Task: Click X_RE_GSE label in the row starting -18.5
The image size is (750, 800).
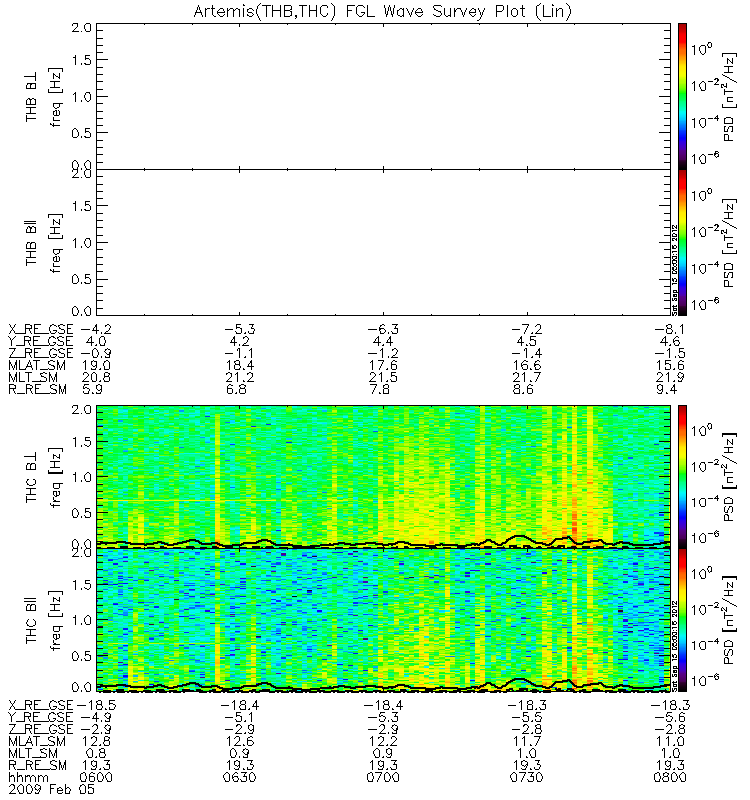Action: point(40,706)
